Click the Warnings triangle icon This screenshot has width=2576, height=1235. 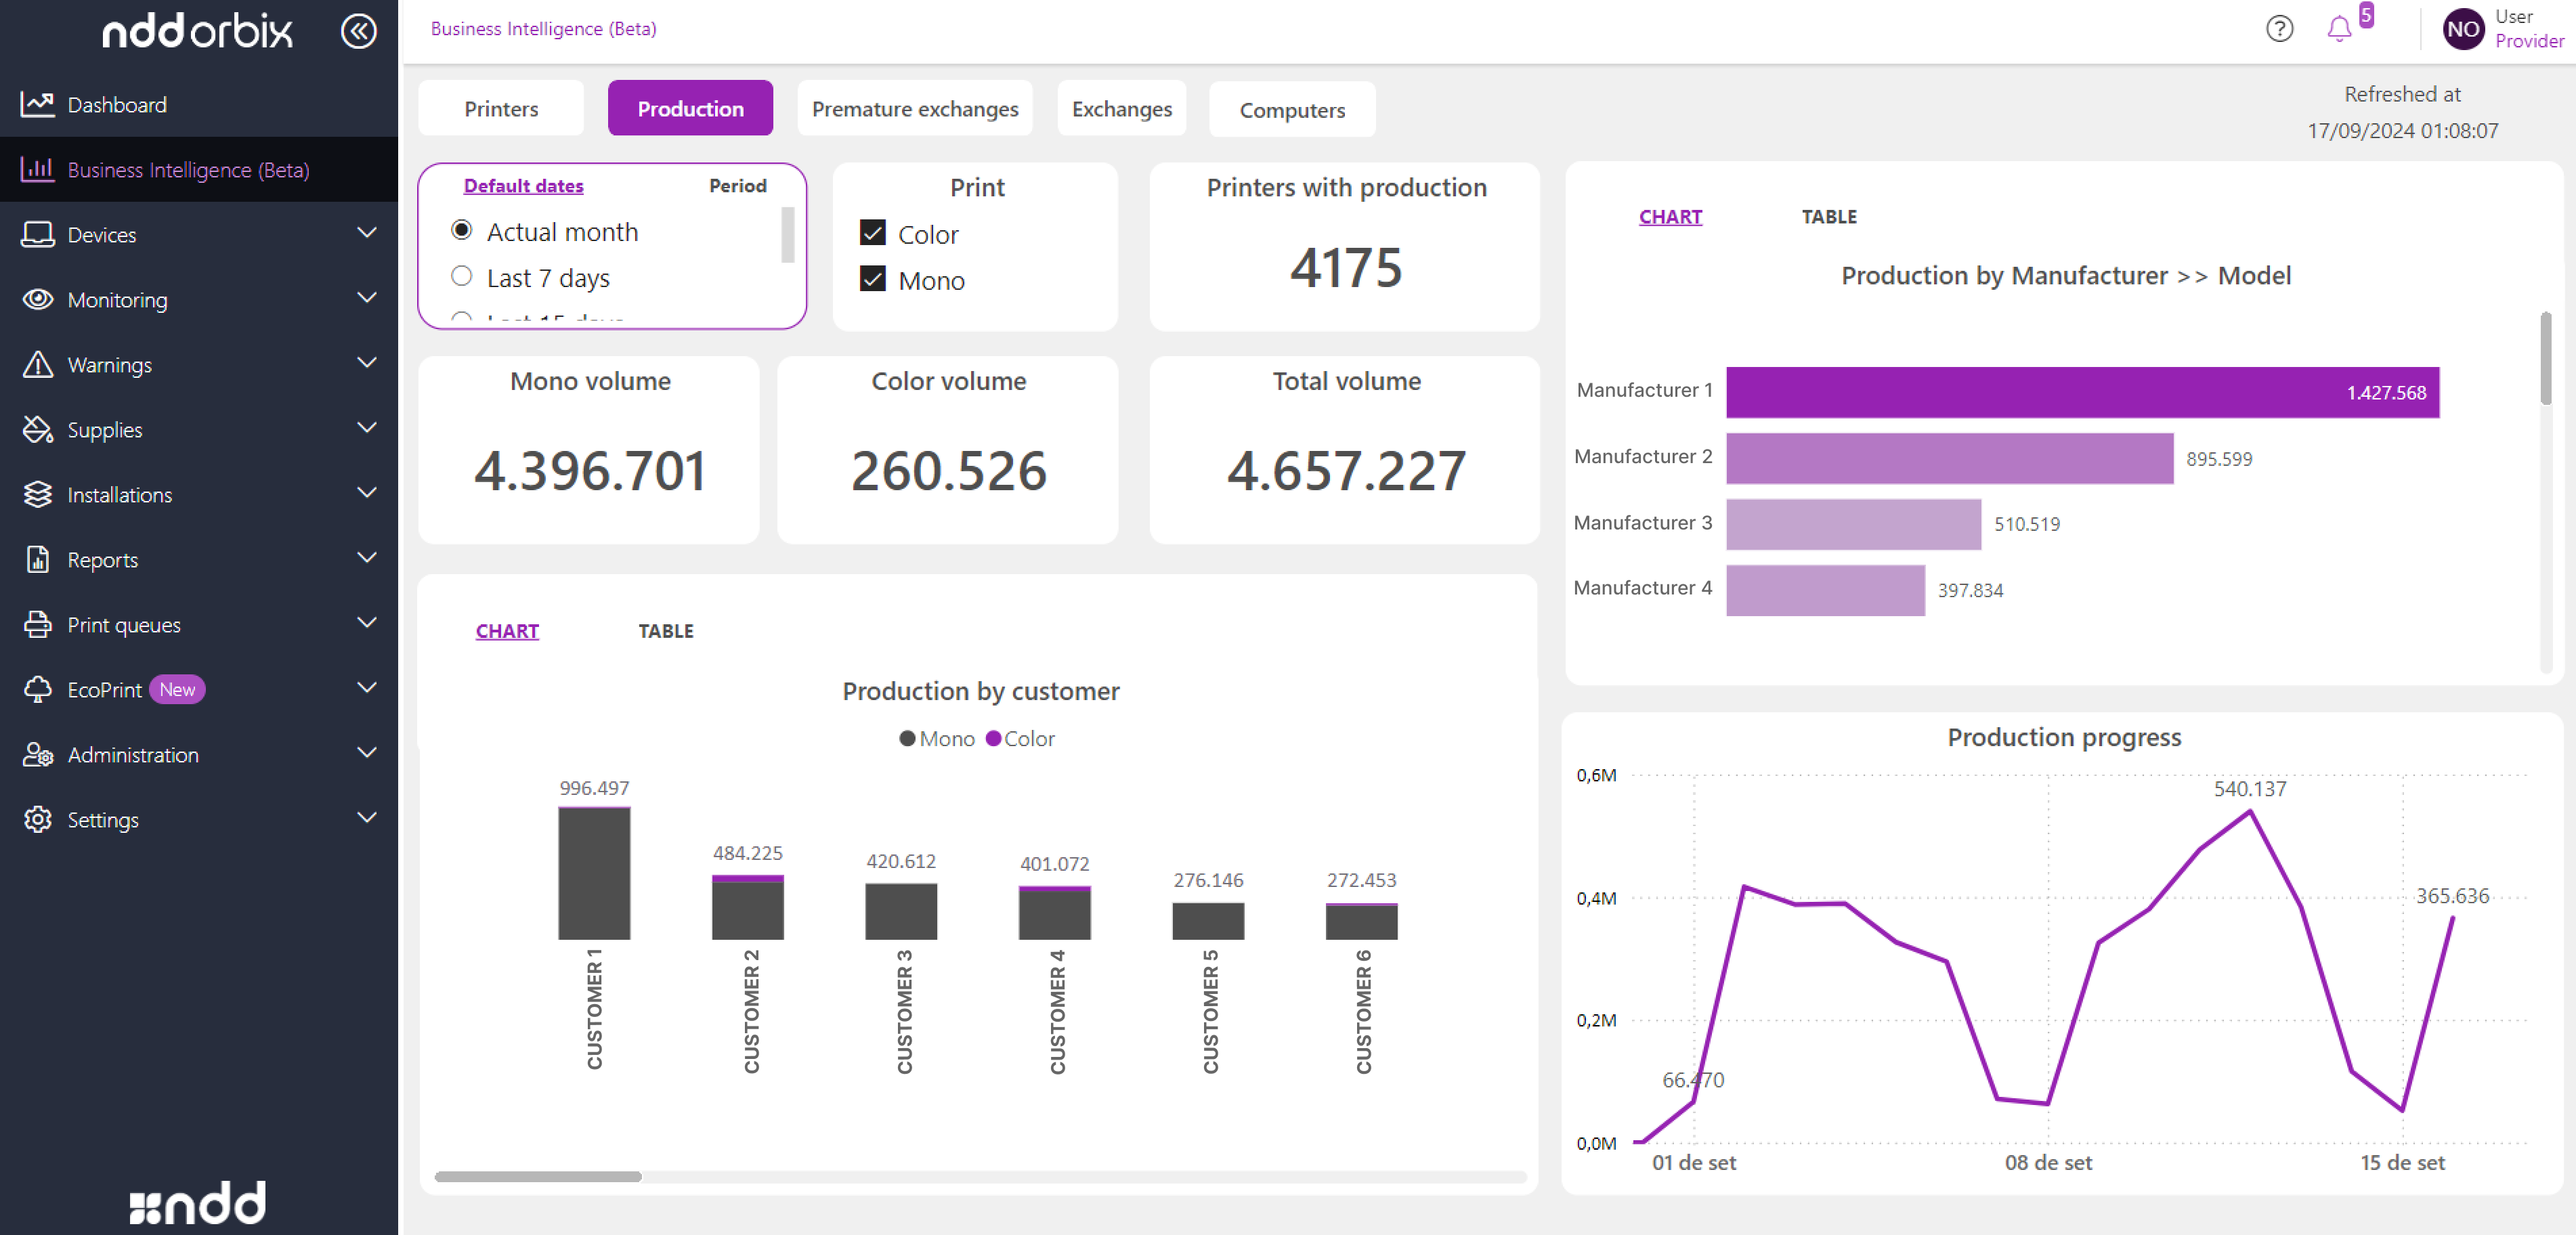[x=37, y=364]
